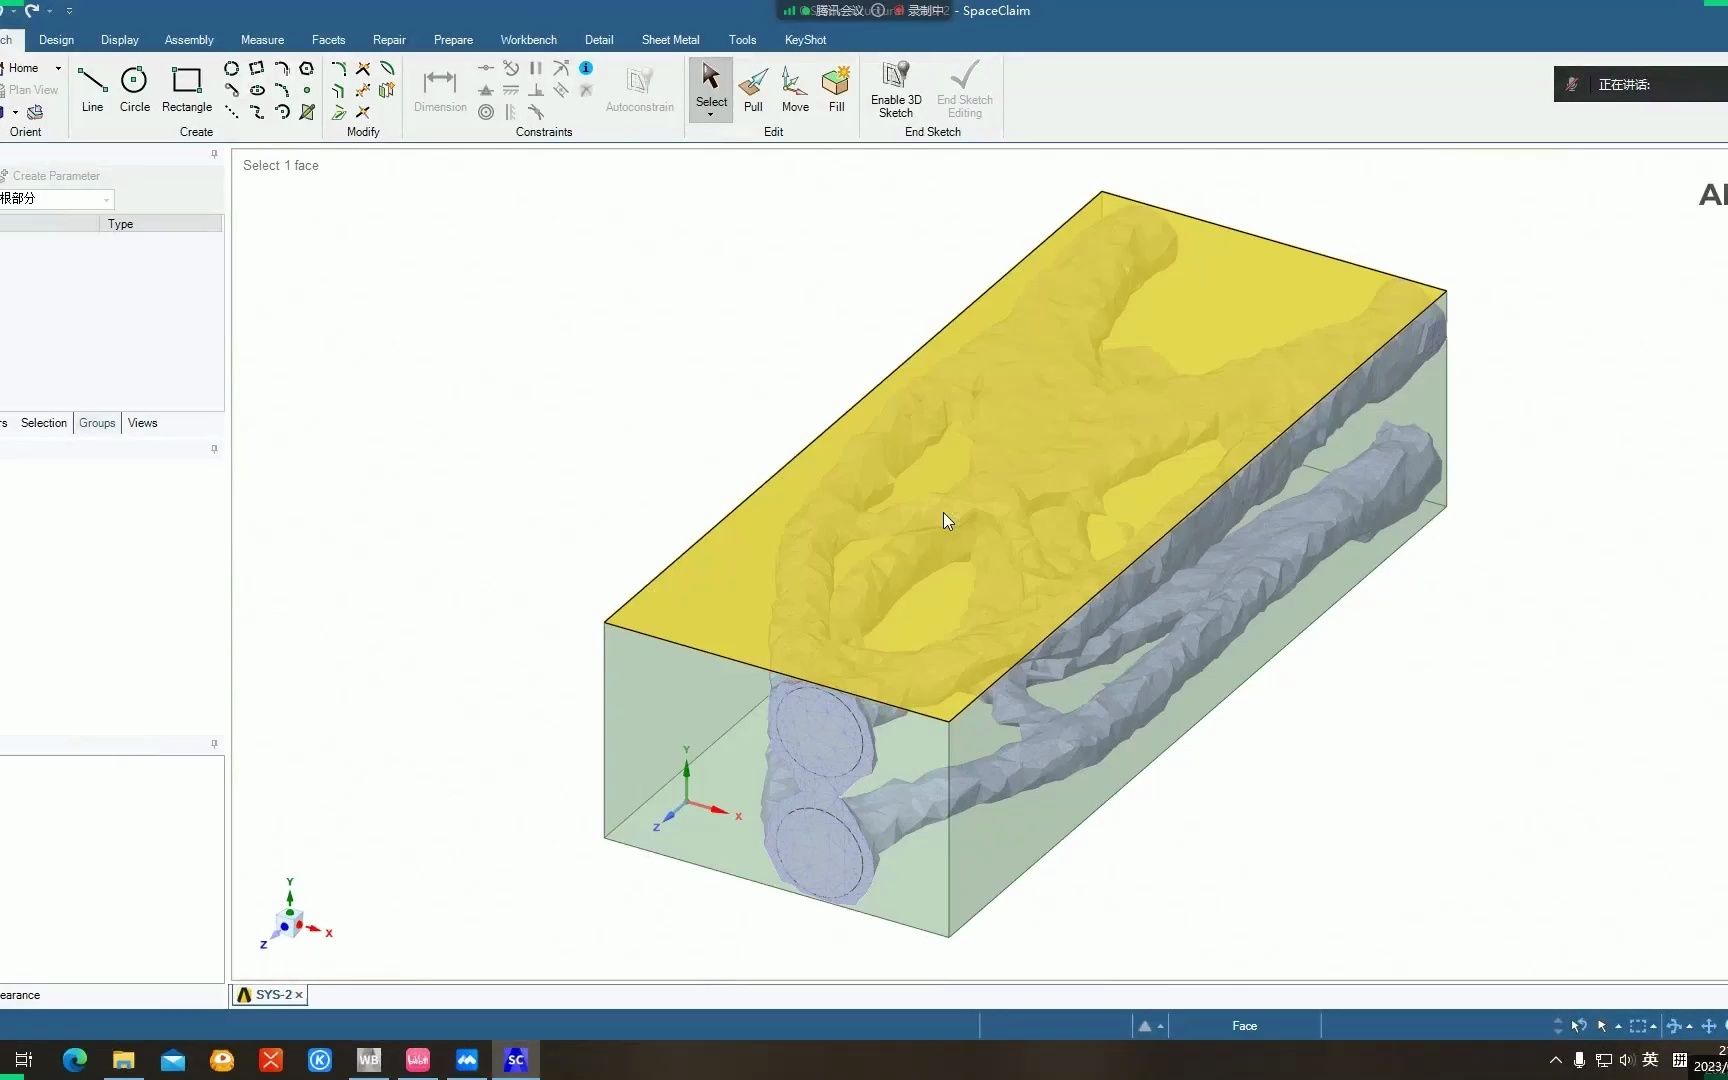The width and height of the screenshot is (1728, 1080).
Task: Open the Groups panel tab
Action: click(x=97, y=422)
